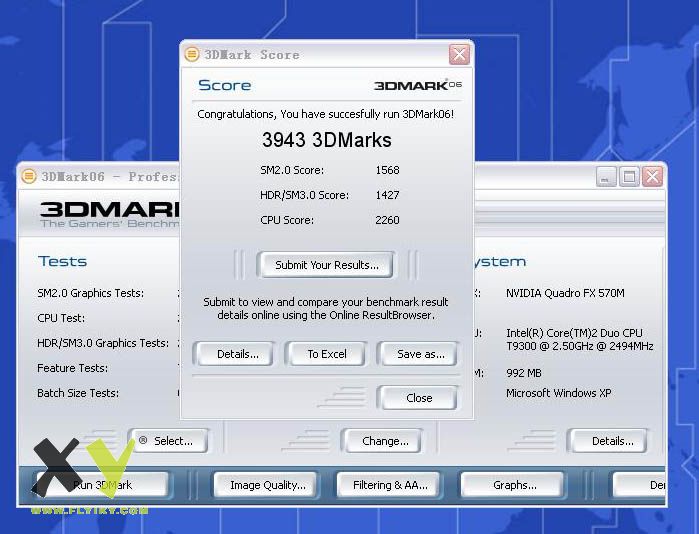Close the 3DMark Score dialog with X
Screen dimensions: 699x534
click(x=459, y=54)
